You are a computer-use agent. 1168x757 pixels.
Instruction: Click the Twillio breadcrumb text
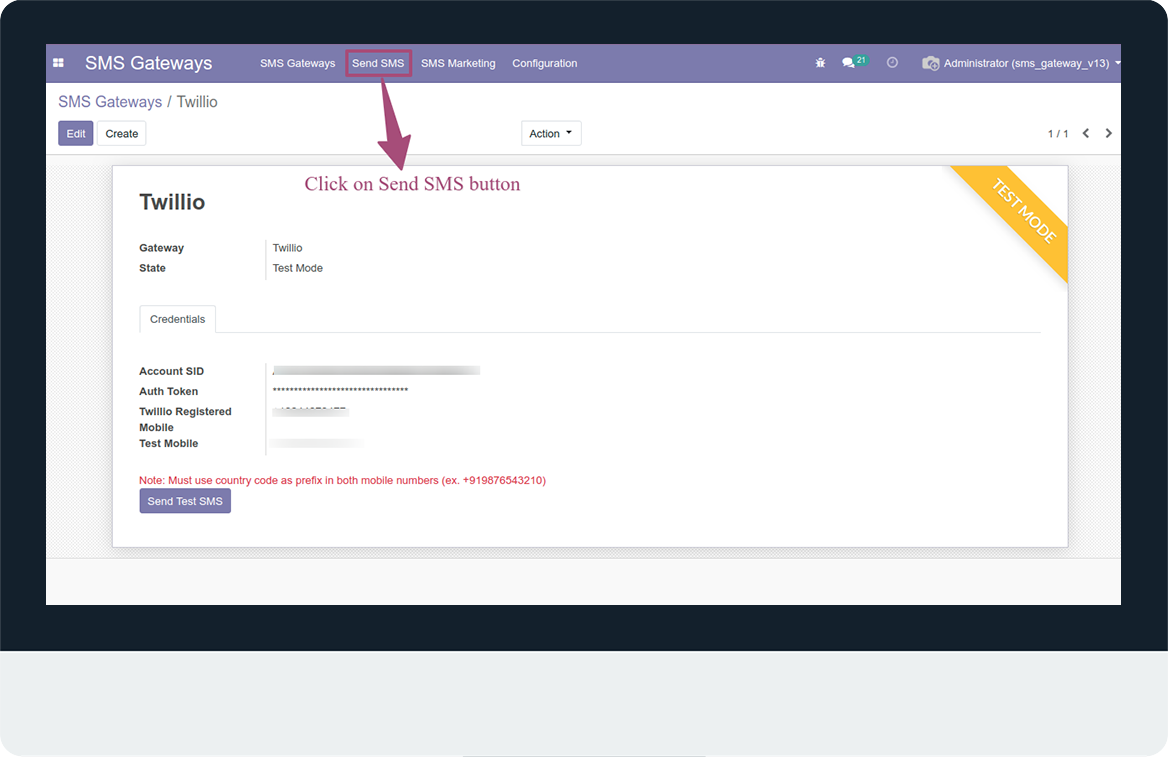[x=197, y=102]
